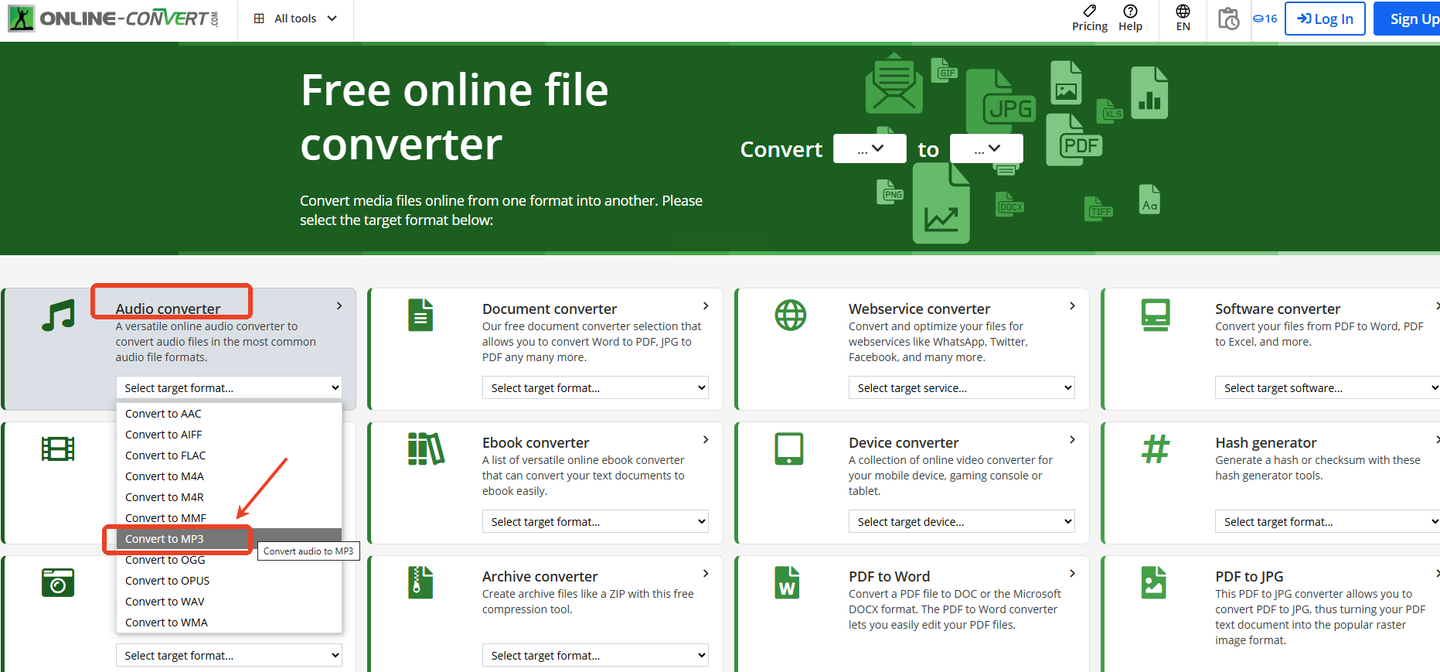Click the Webservice converter globe icon

[790, 315]
